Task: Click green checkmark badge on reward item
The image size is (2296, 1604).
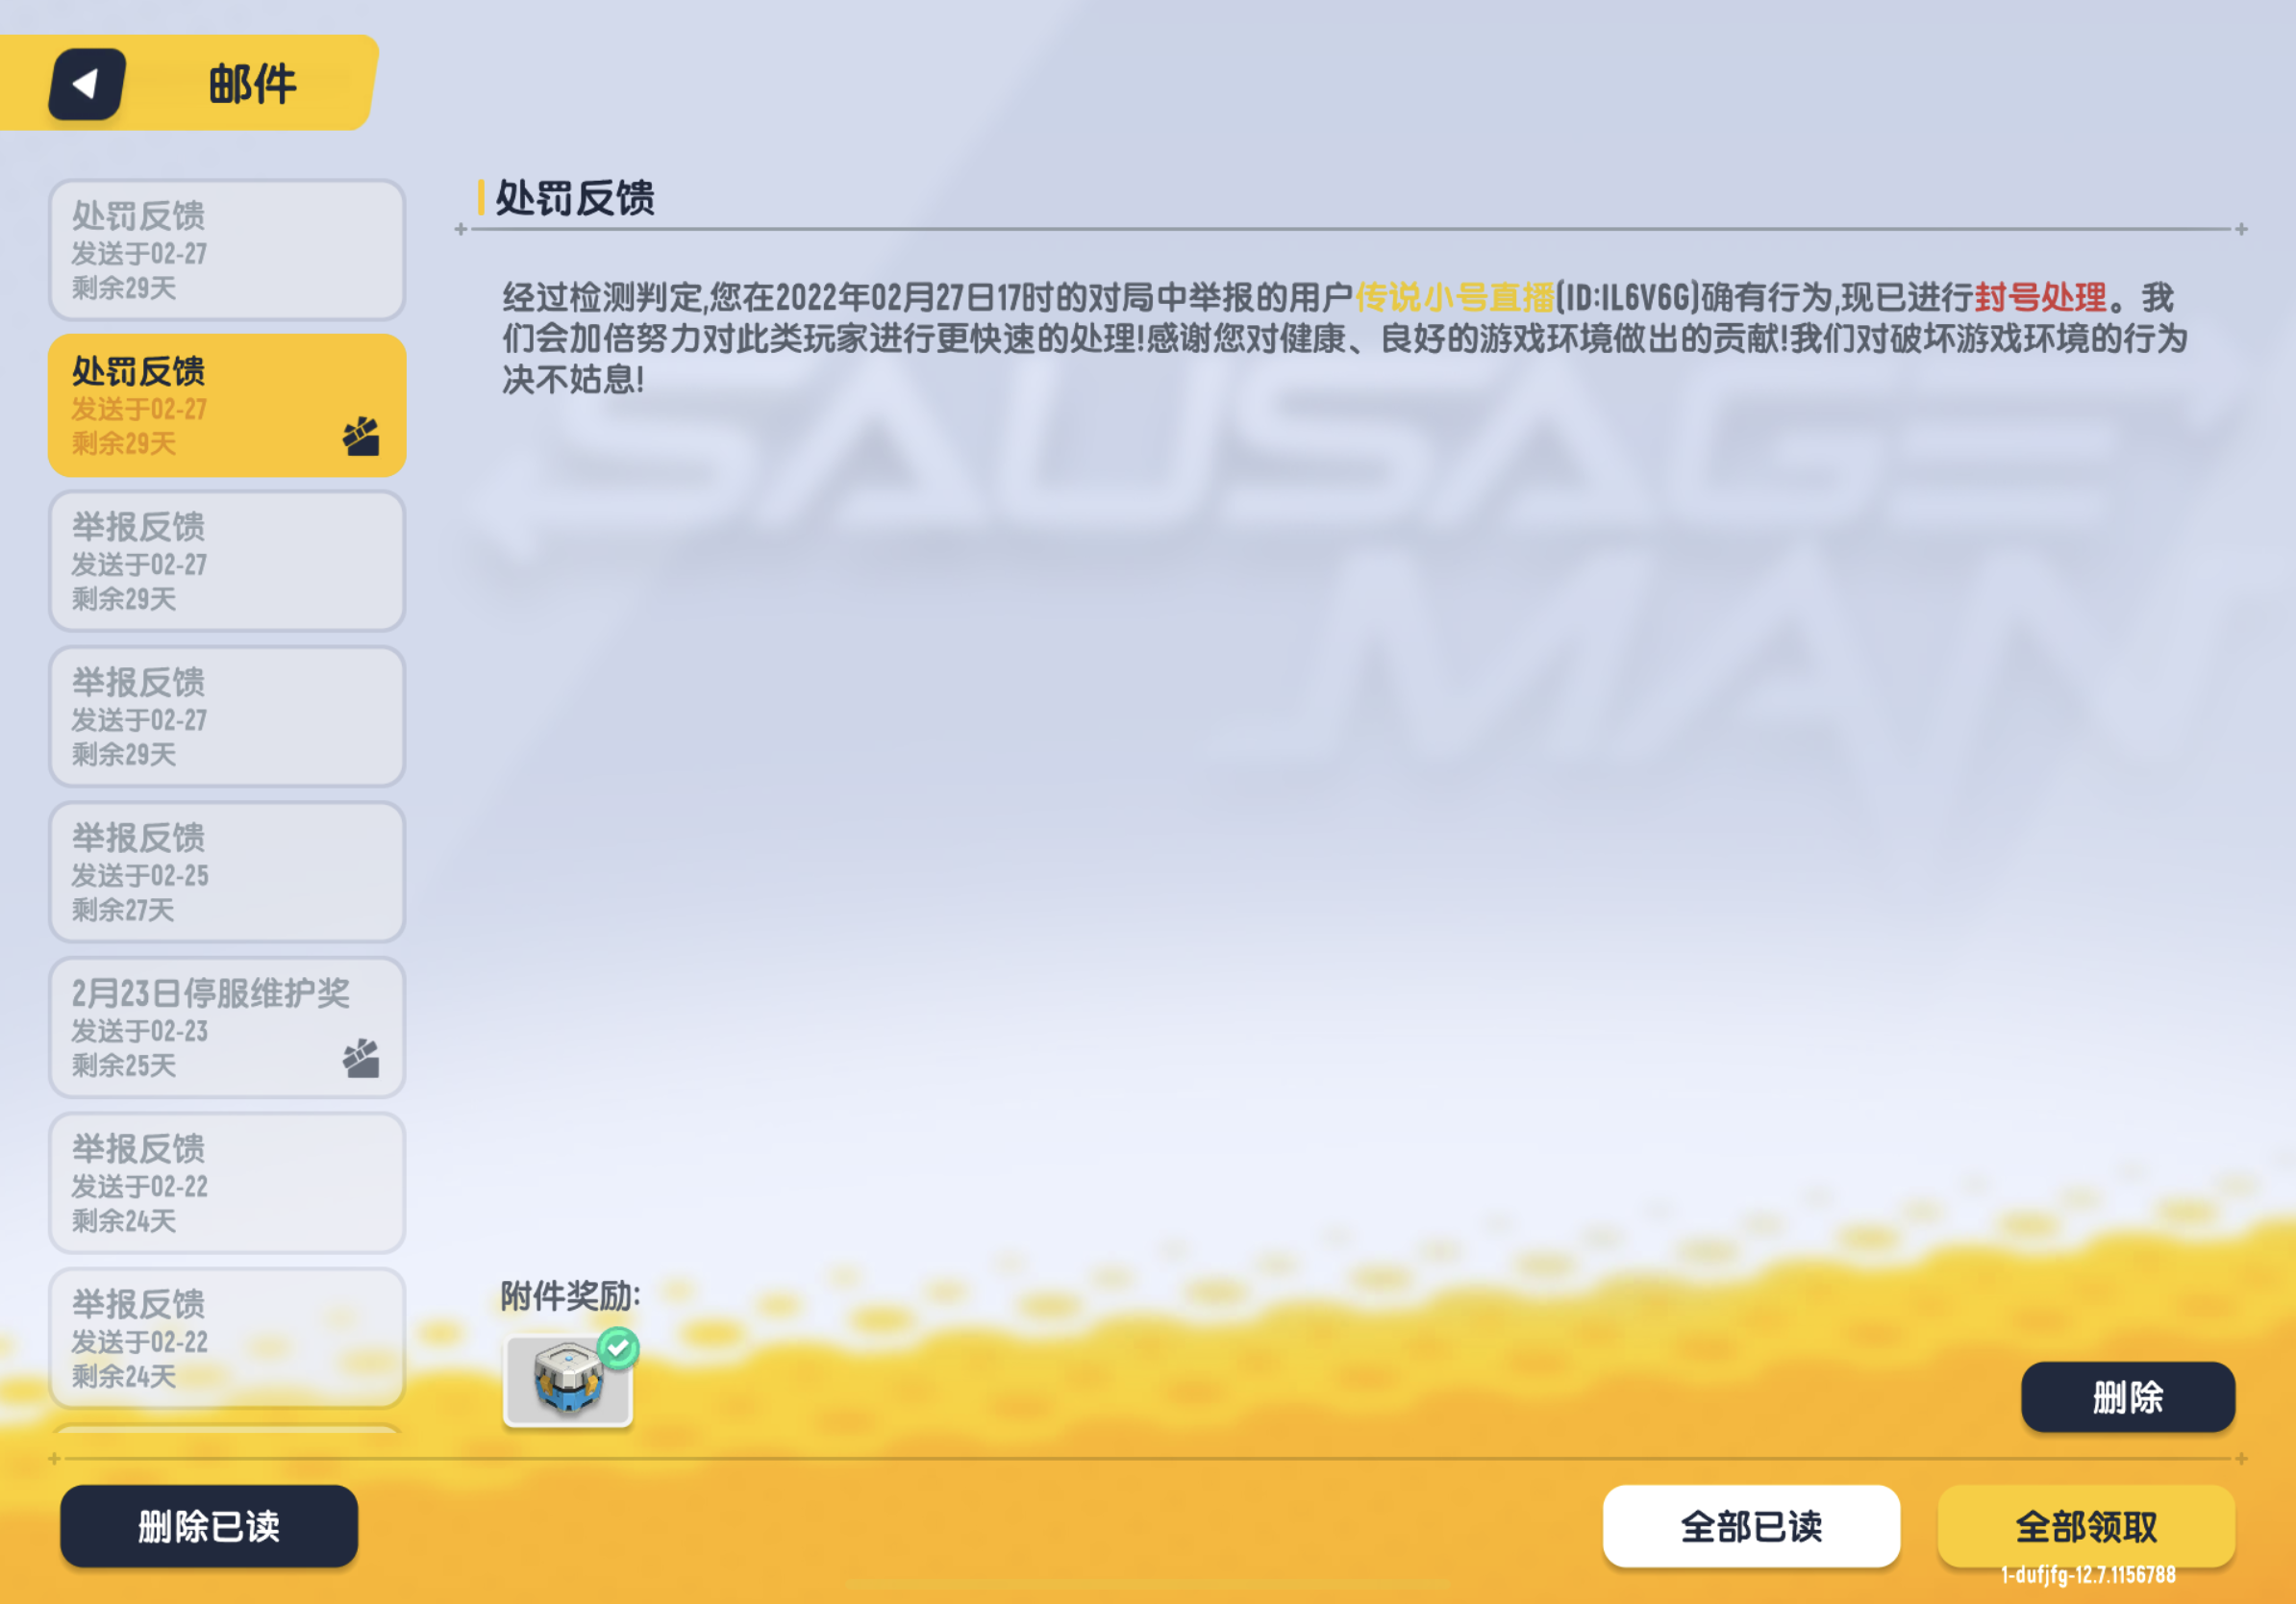Action: 618,1348
